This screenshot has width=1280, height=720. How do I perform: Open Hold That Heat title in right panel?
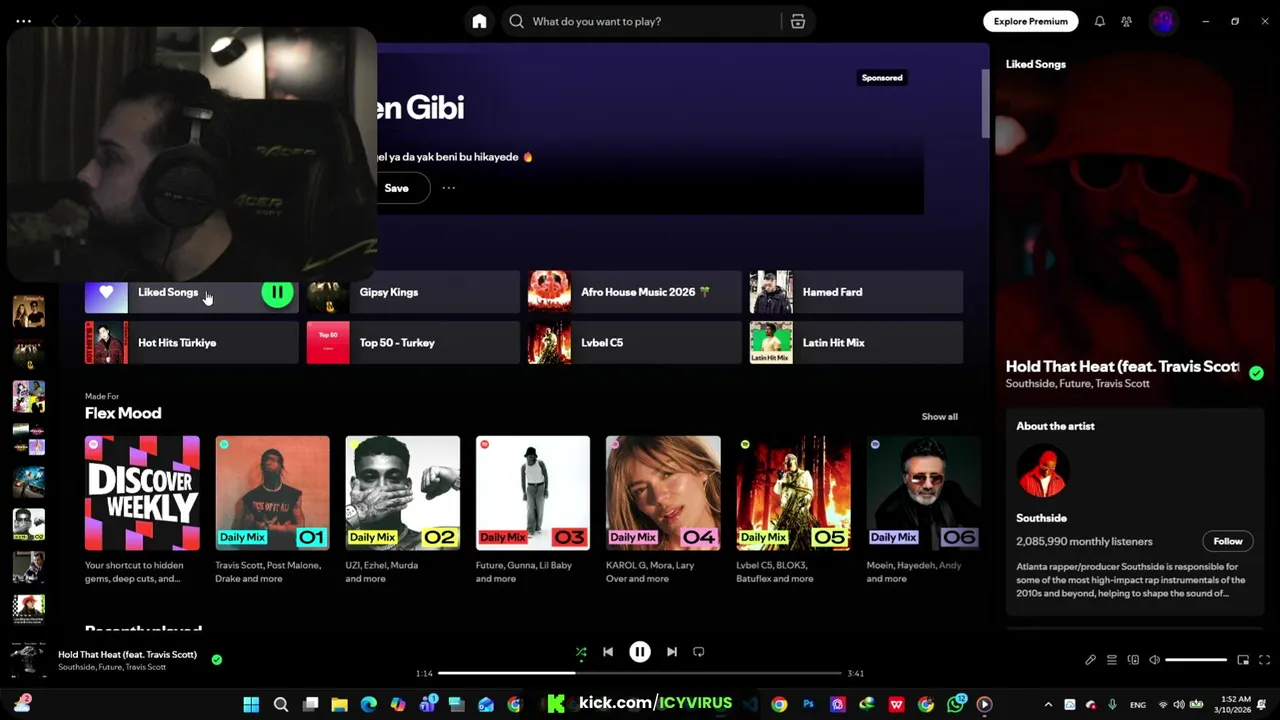tap(1122, 367)
